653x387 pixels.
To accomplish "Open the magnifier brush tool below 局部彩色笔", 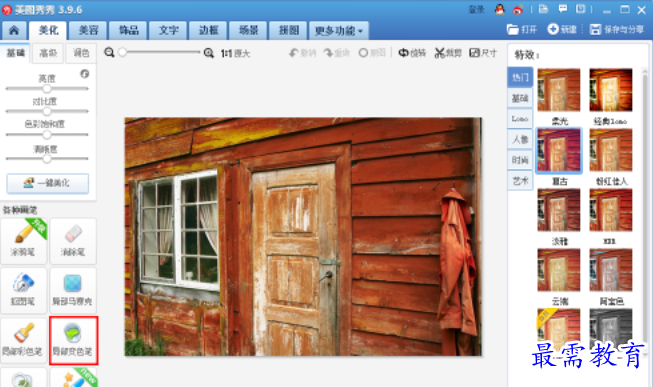I will coord(23,378).
